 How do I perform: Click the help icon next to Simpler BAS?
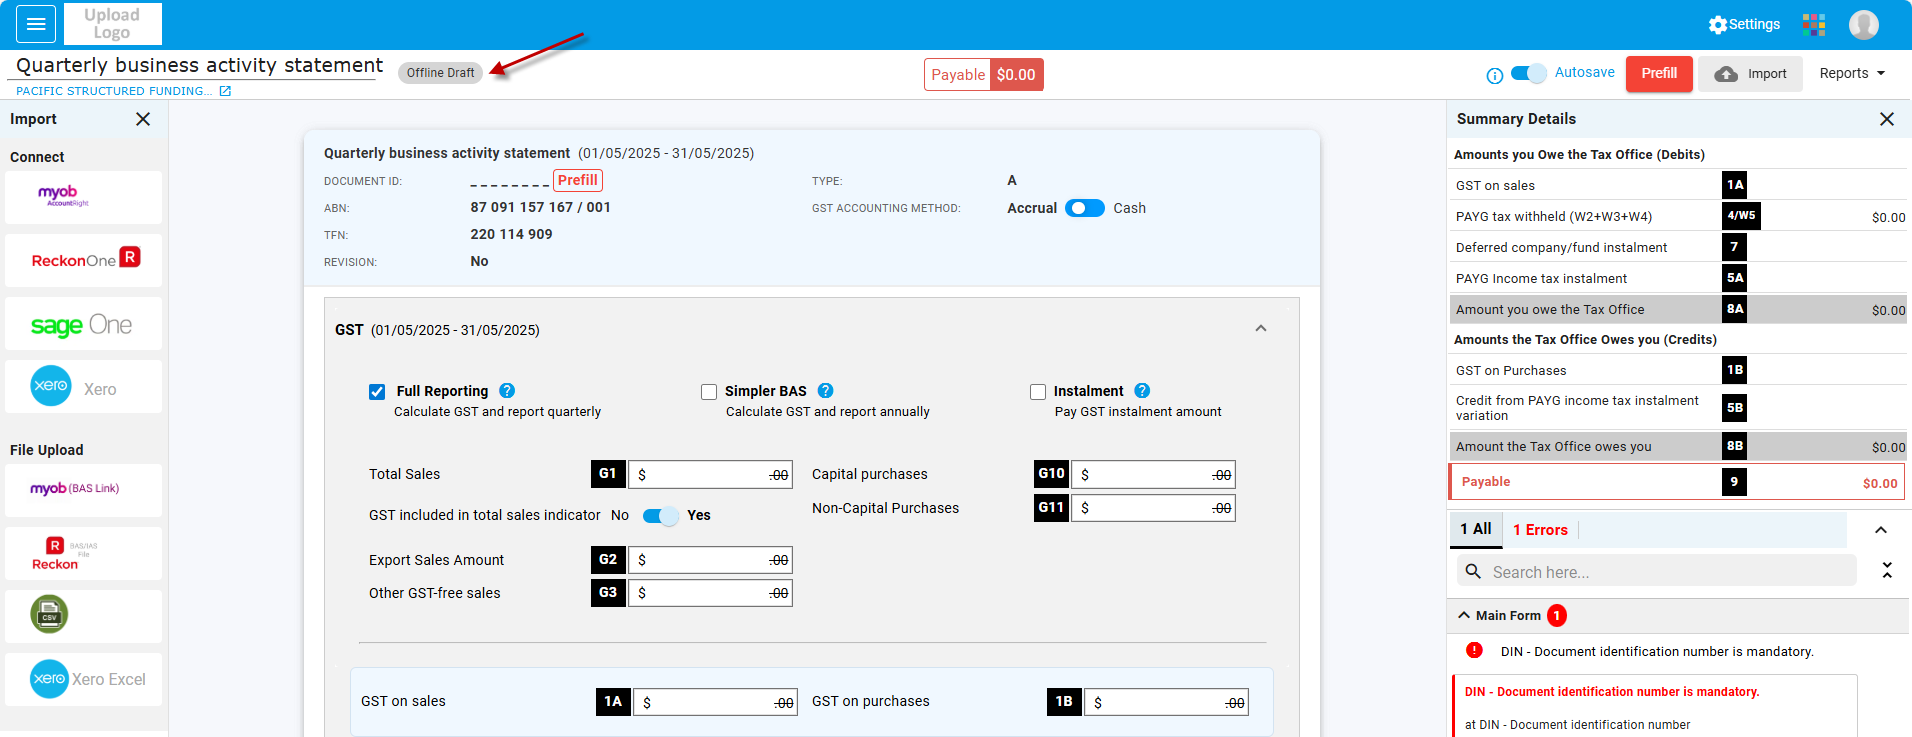(x=825, y=391)
